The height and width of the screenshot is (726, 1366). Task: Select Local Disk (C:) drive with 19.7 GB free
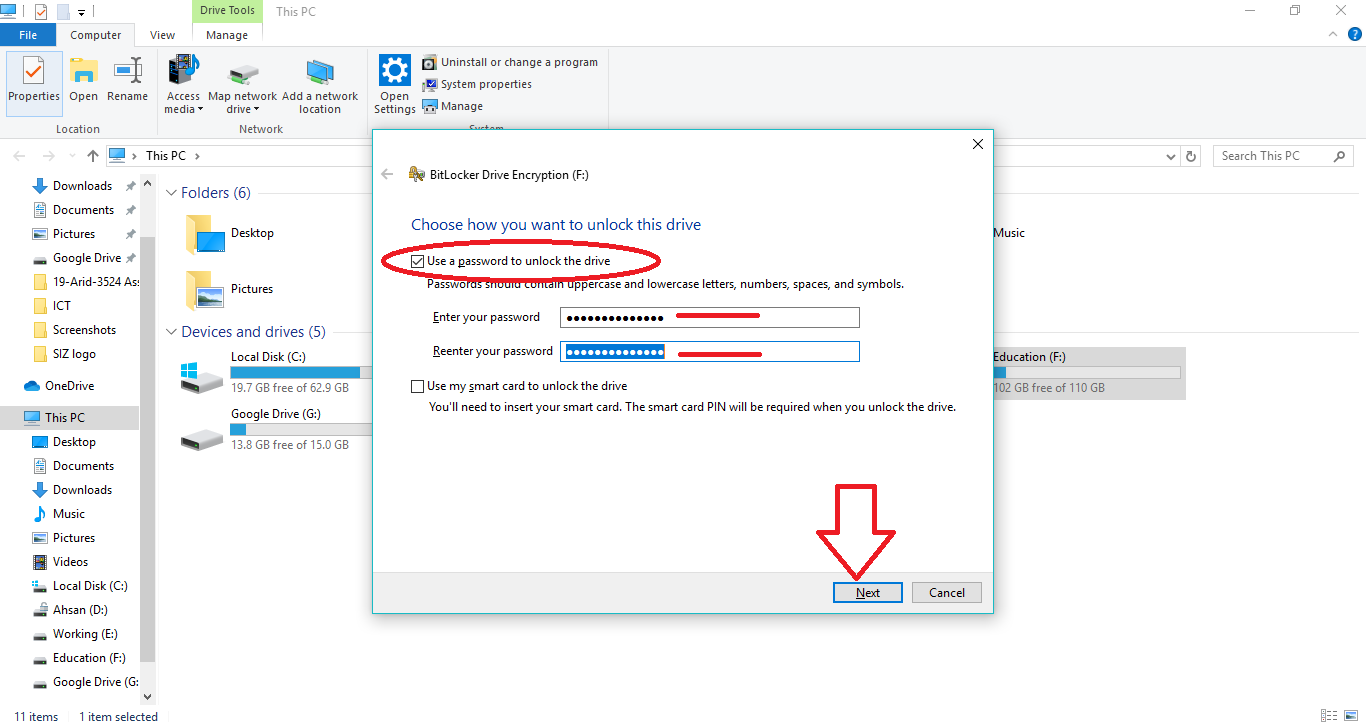tap(276, 372)
